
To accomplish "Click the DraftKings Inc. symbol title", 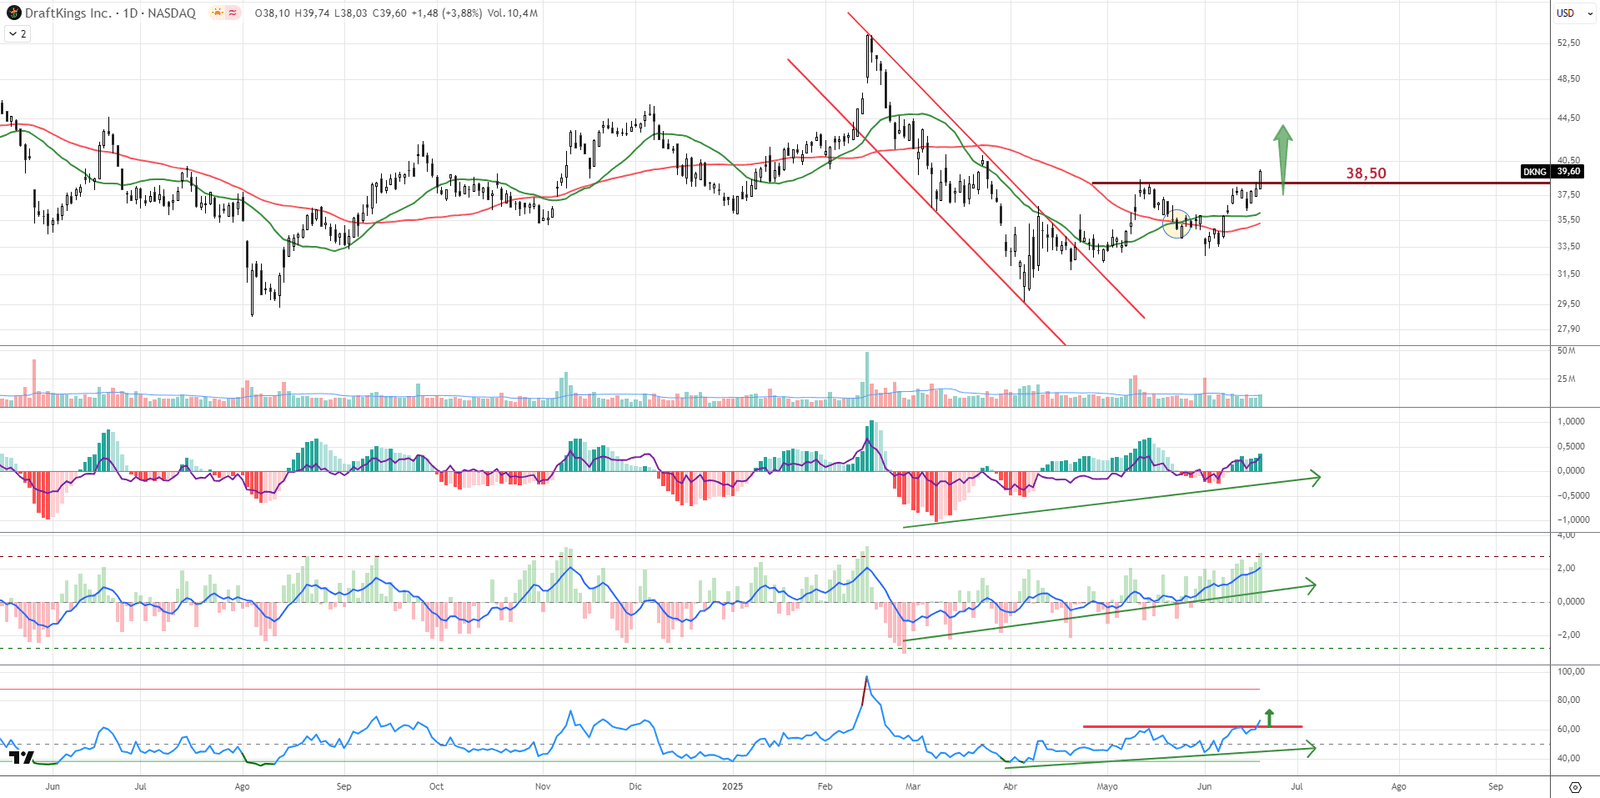I will pyautogui.click(x=68, y=13).
